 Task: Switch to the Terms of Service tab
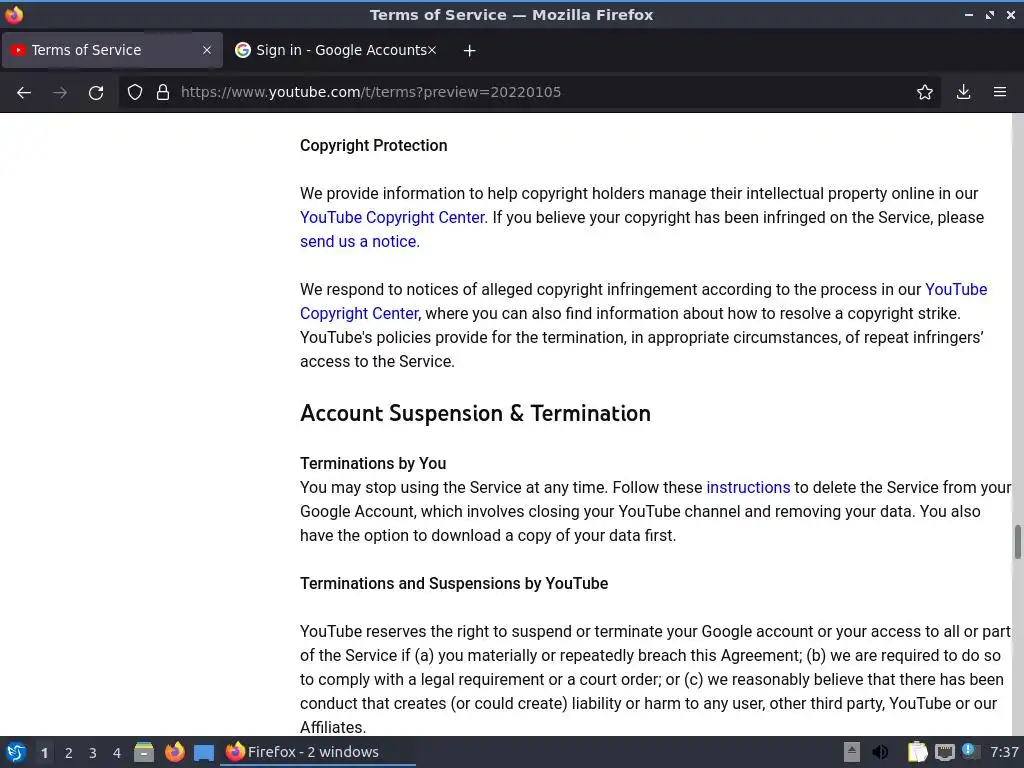tap(112, 50)
